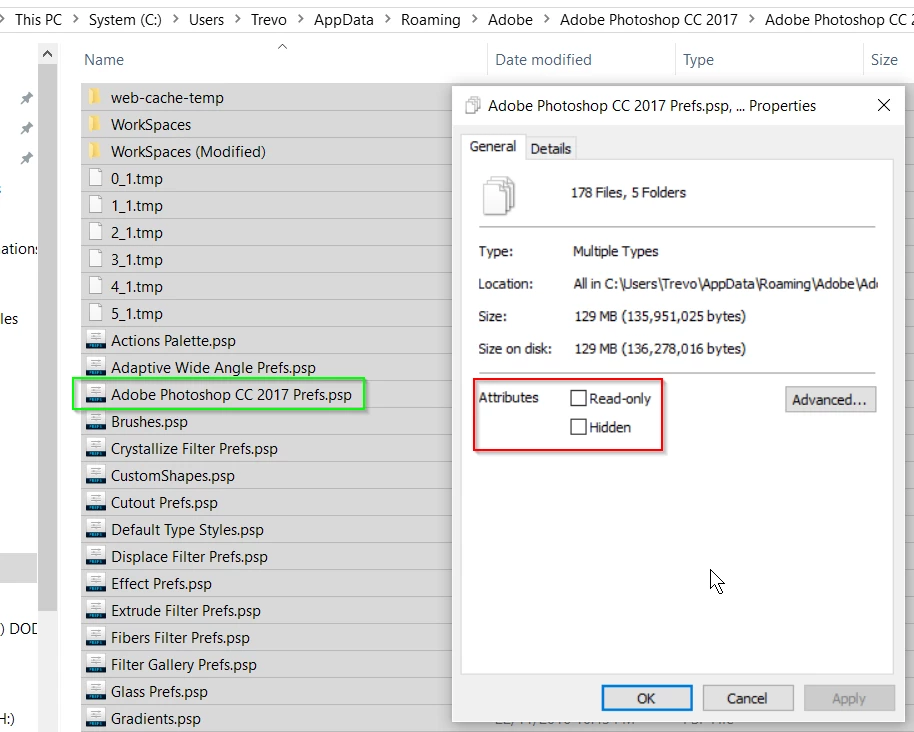Expand the chevron after System (C:)

point(175,19)
